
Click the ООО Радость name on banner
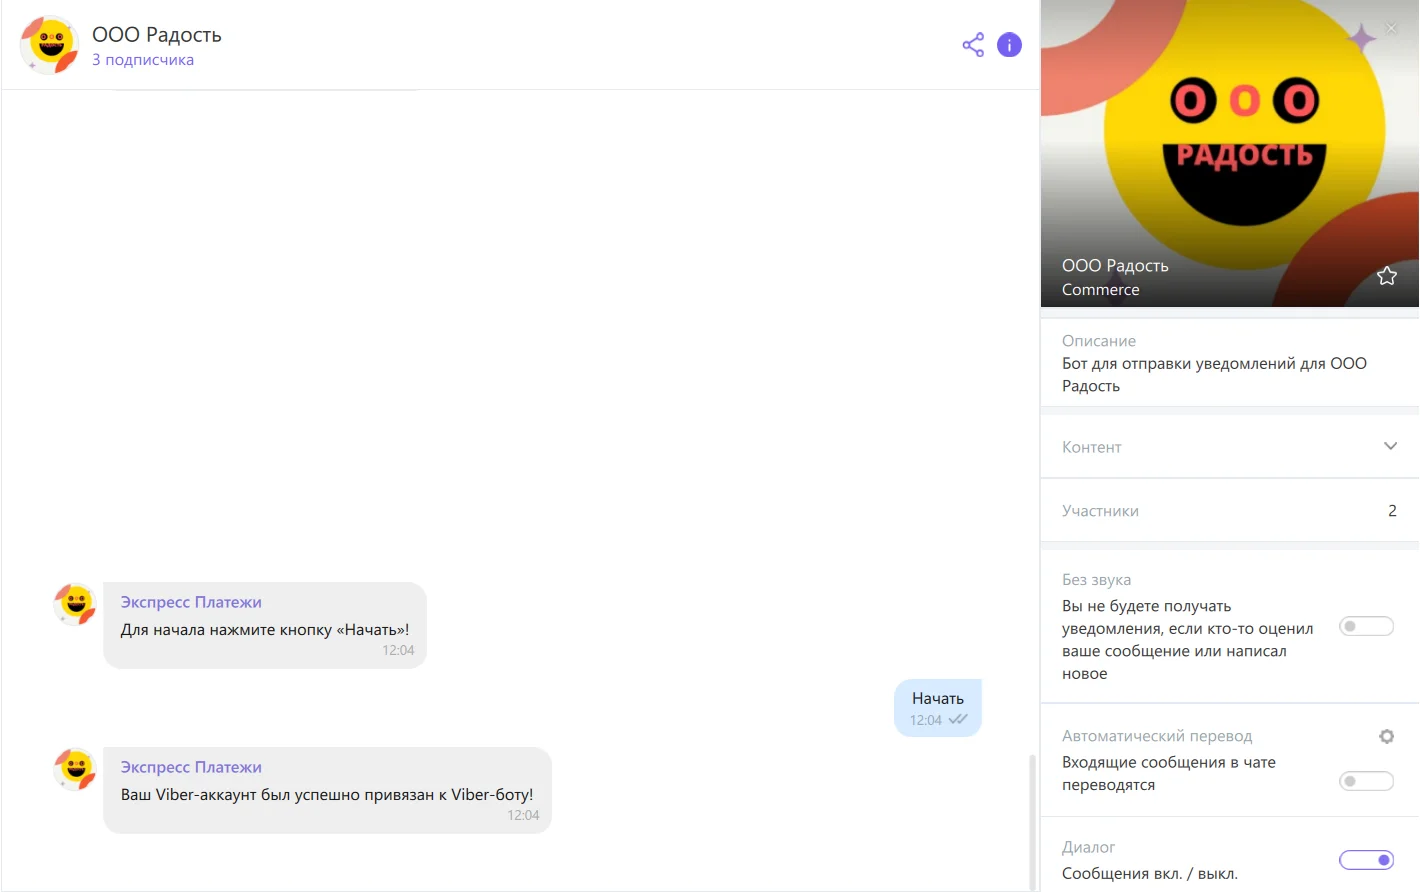[1115, 266]
